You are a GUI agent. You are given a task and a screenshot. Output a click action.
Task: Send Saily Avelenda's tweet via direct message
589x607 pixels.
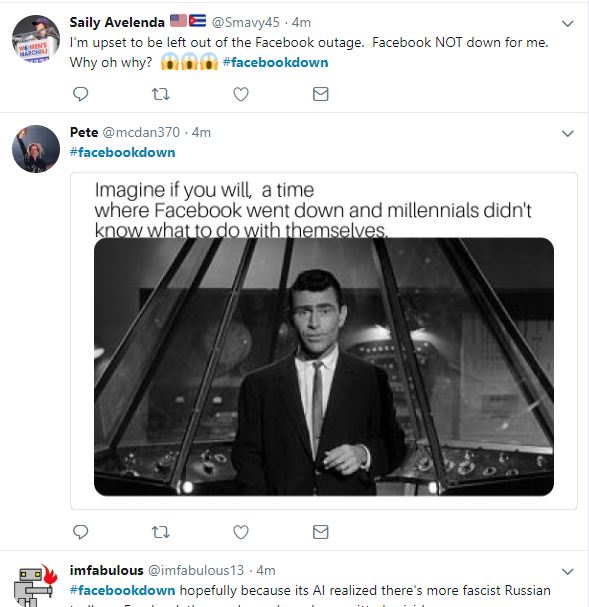(x=320, y=94)
